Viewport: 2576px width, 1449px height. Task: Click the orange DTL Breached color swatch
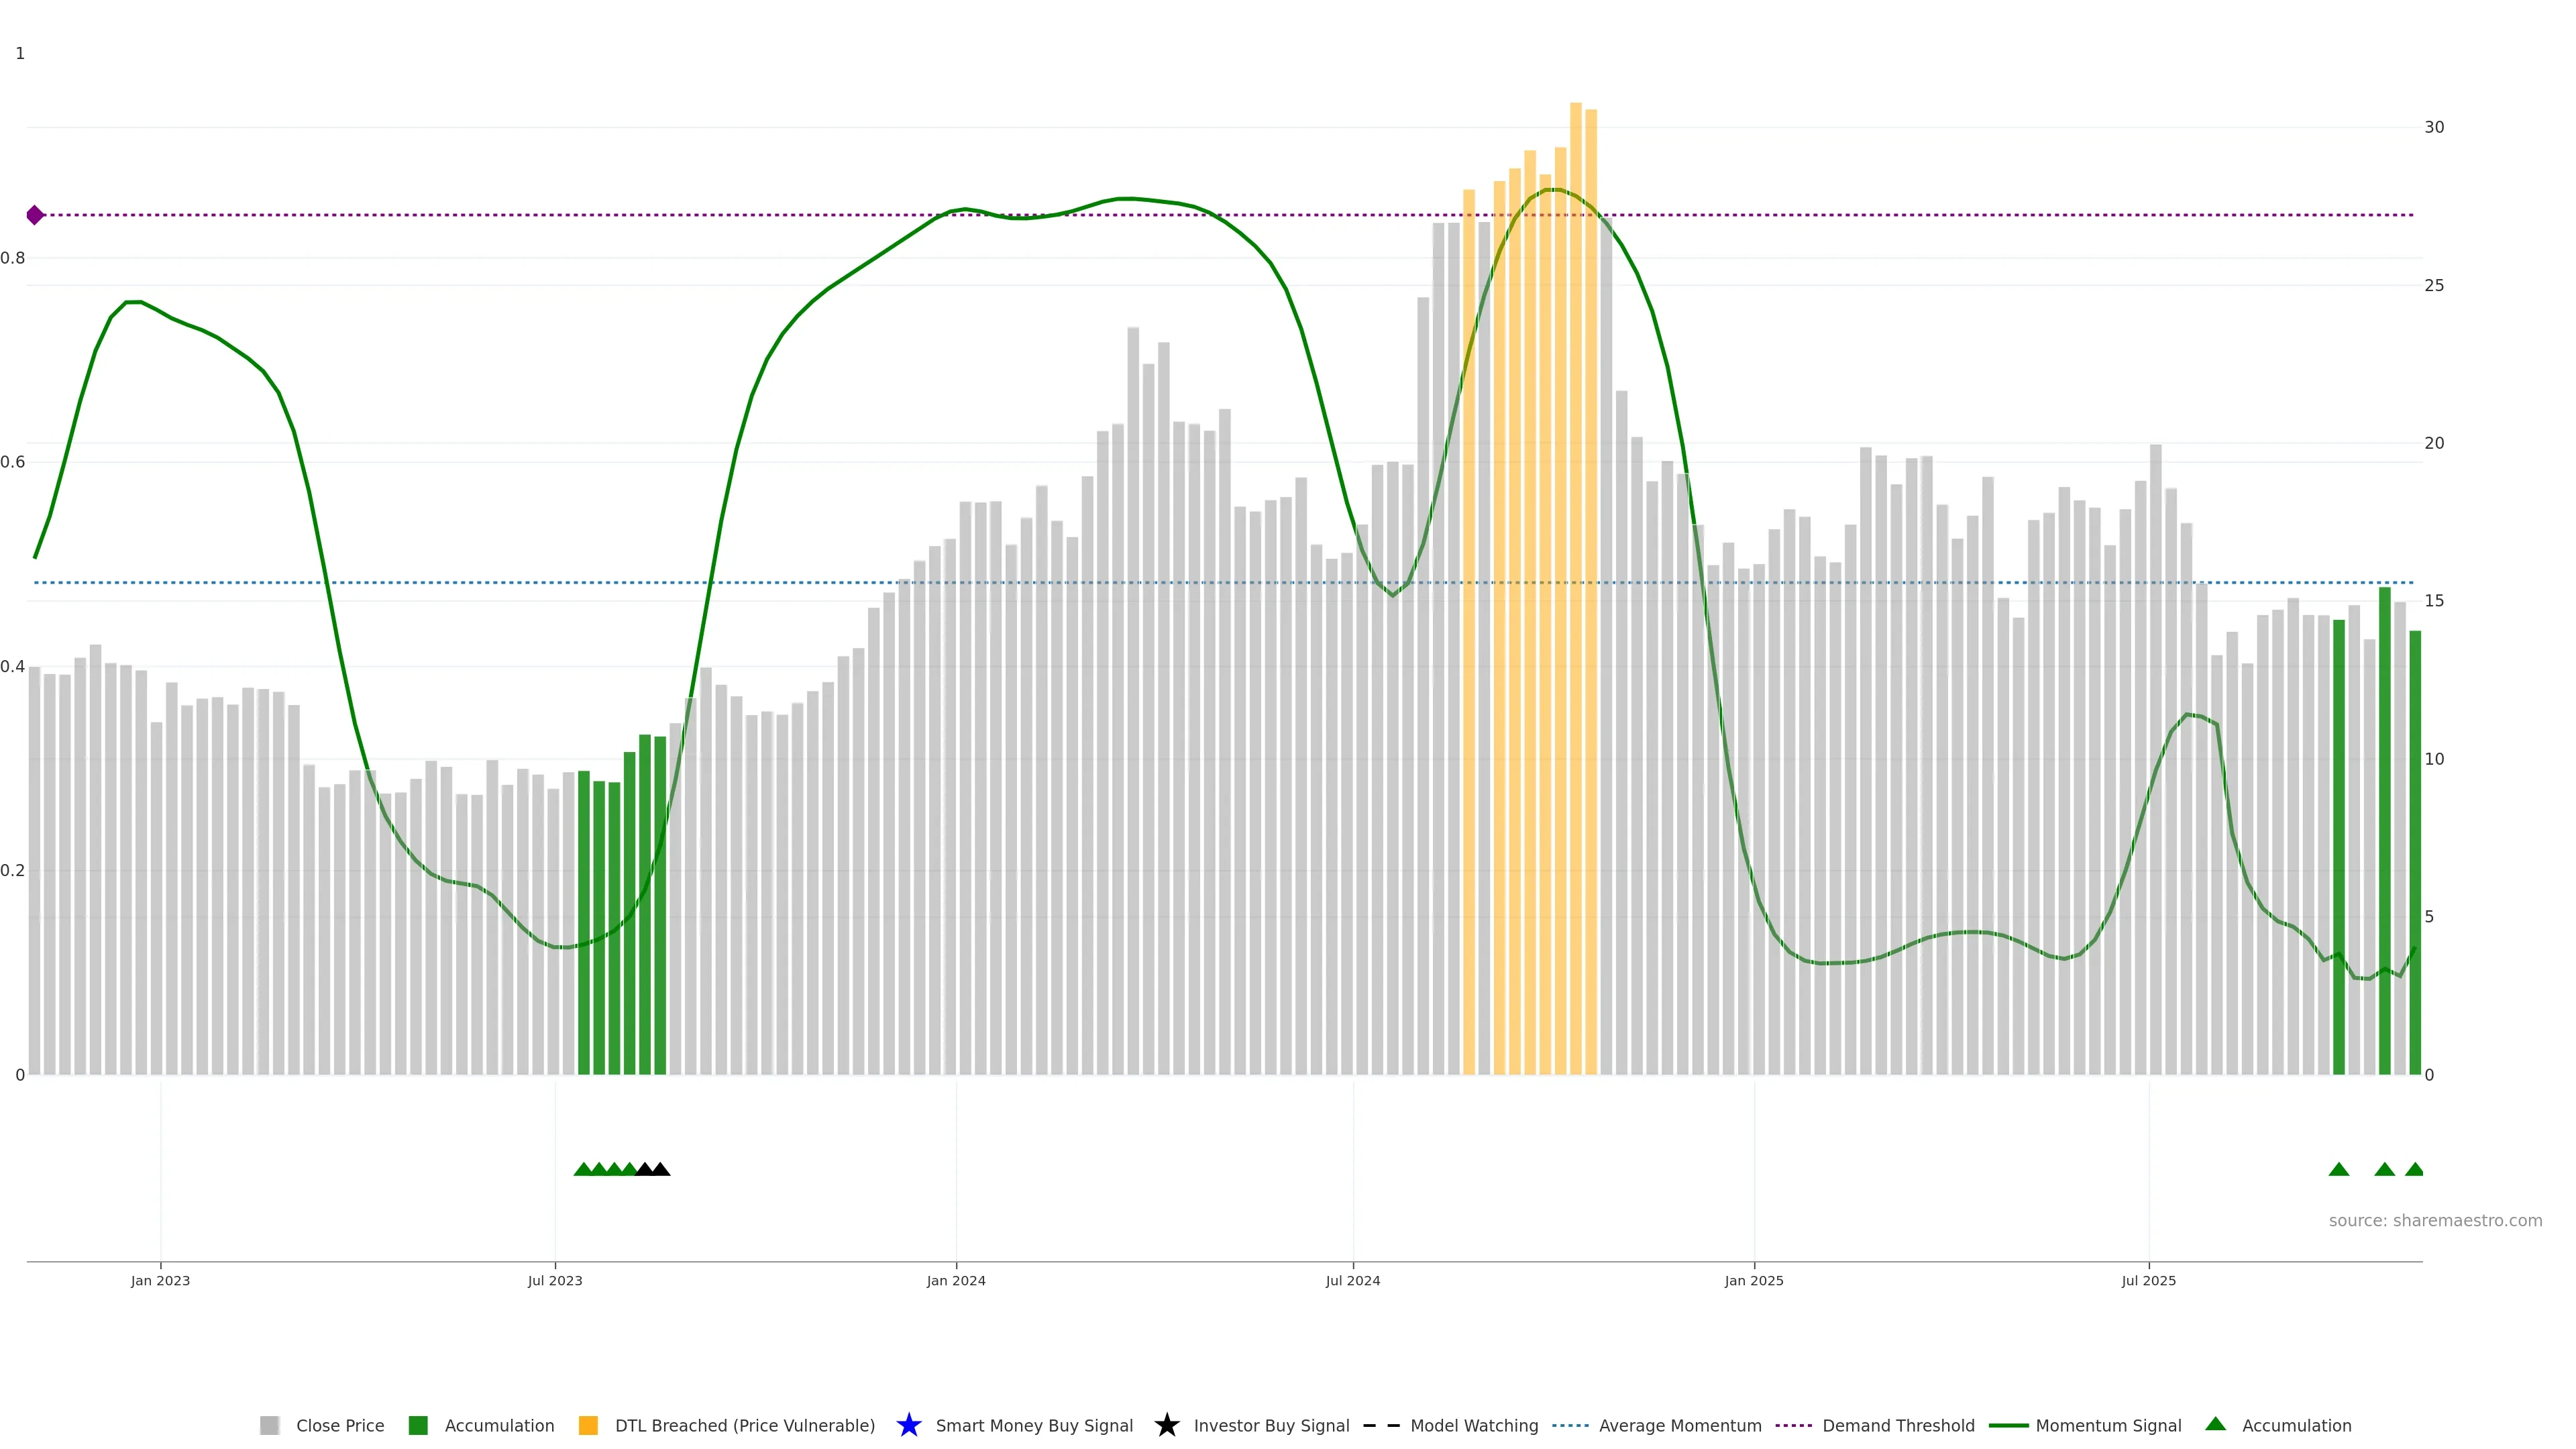click(588, 1425)
